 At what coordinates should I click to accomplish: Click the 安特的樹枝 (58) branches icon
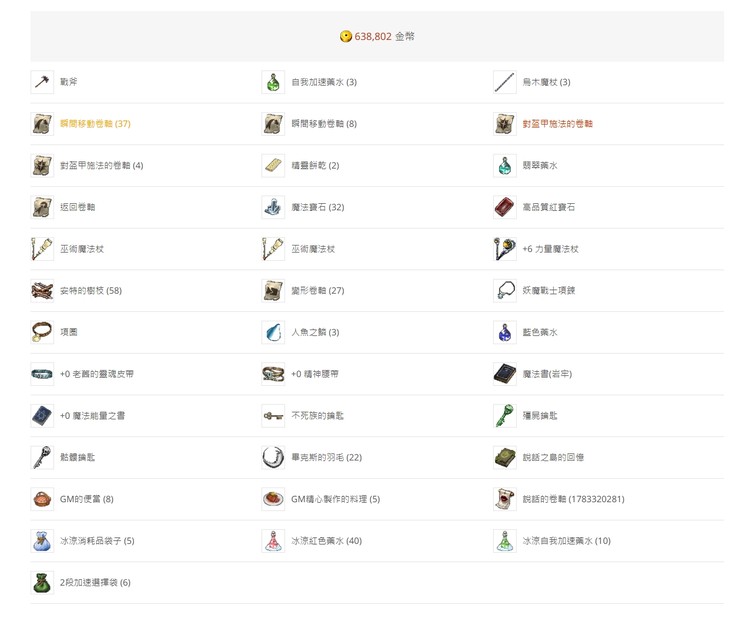pyautogui.click(x=42, y=290)
